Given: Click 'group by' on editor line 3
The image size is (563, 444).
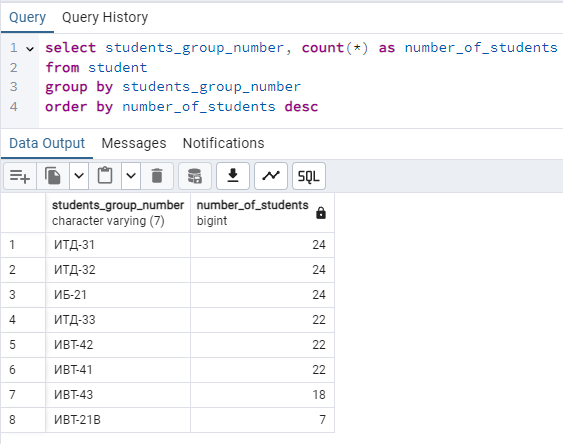Looking at the screenshot, I should (79, 87).
